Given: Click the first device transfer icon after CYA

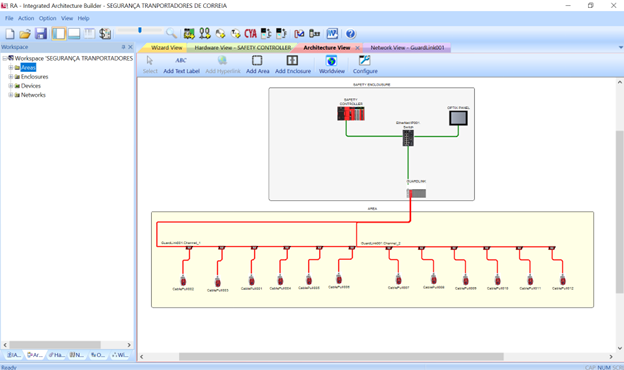Looking at the screenshot, I should (x=266, y=34).
